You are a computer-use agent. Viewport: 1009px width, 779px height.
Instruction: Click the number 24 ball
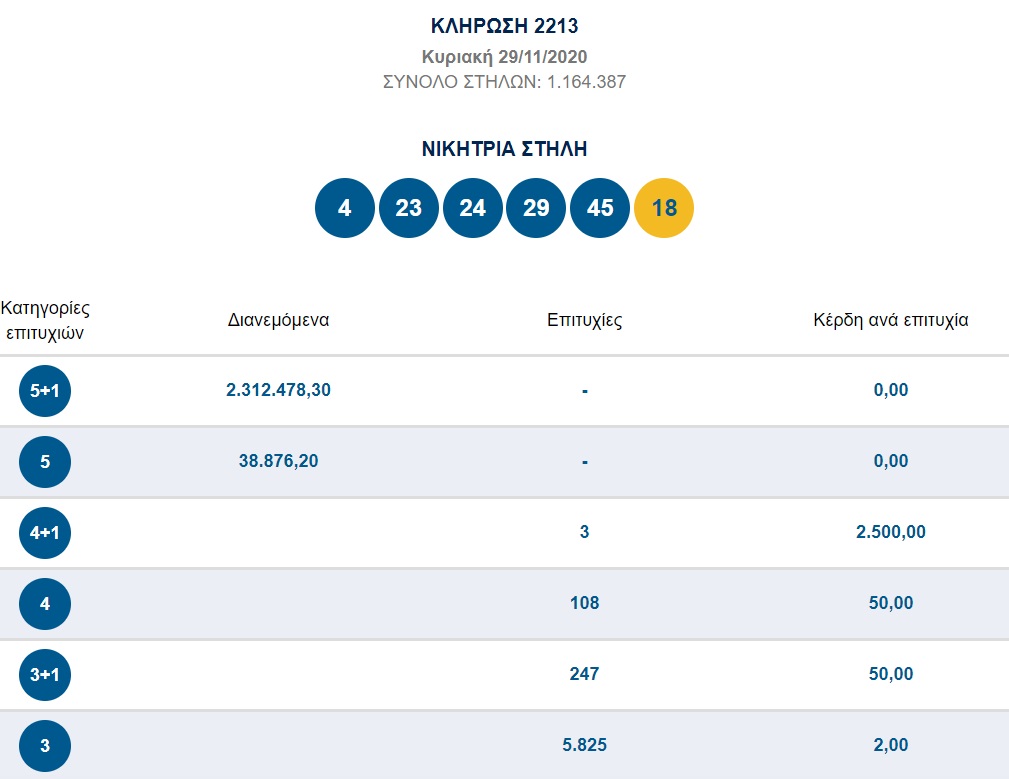click(x=472, y=208)
